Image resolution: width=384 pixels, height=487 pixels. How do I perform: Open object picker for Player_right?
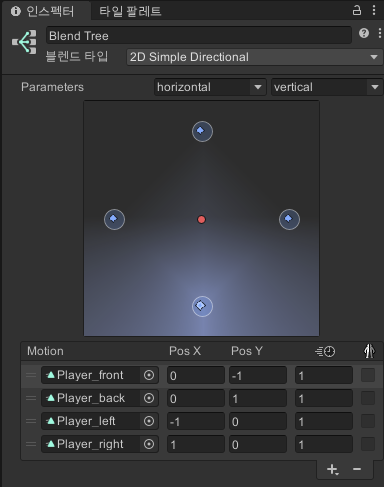pos(149,444)
